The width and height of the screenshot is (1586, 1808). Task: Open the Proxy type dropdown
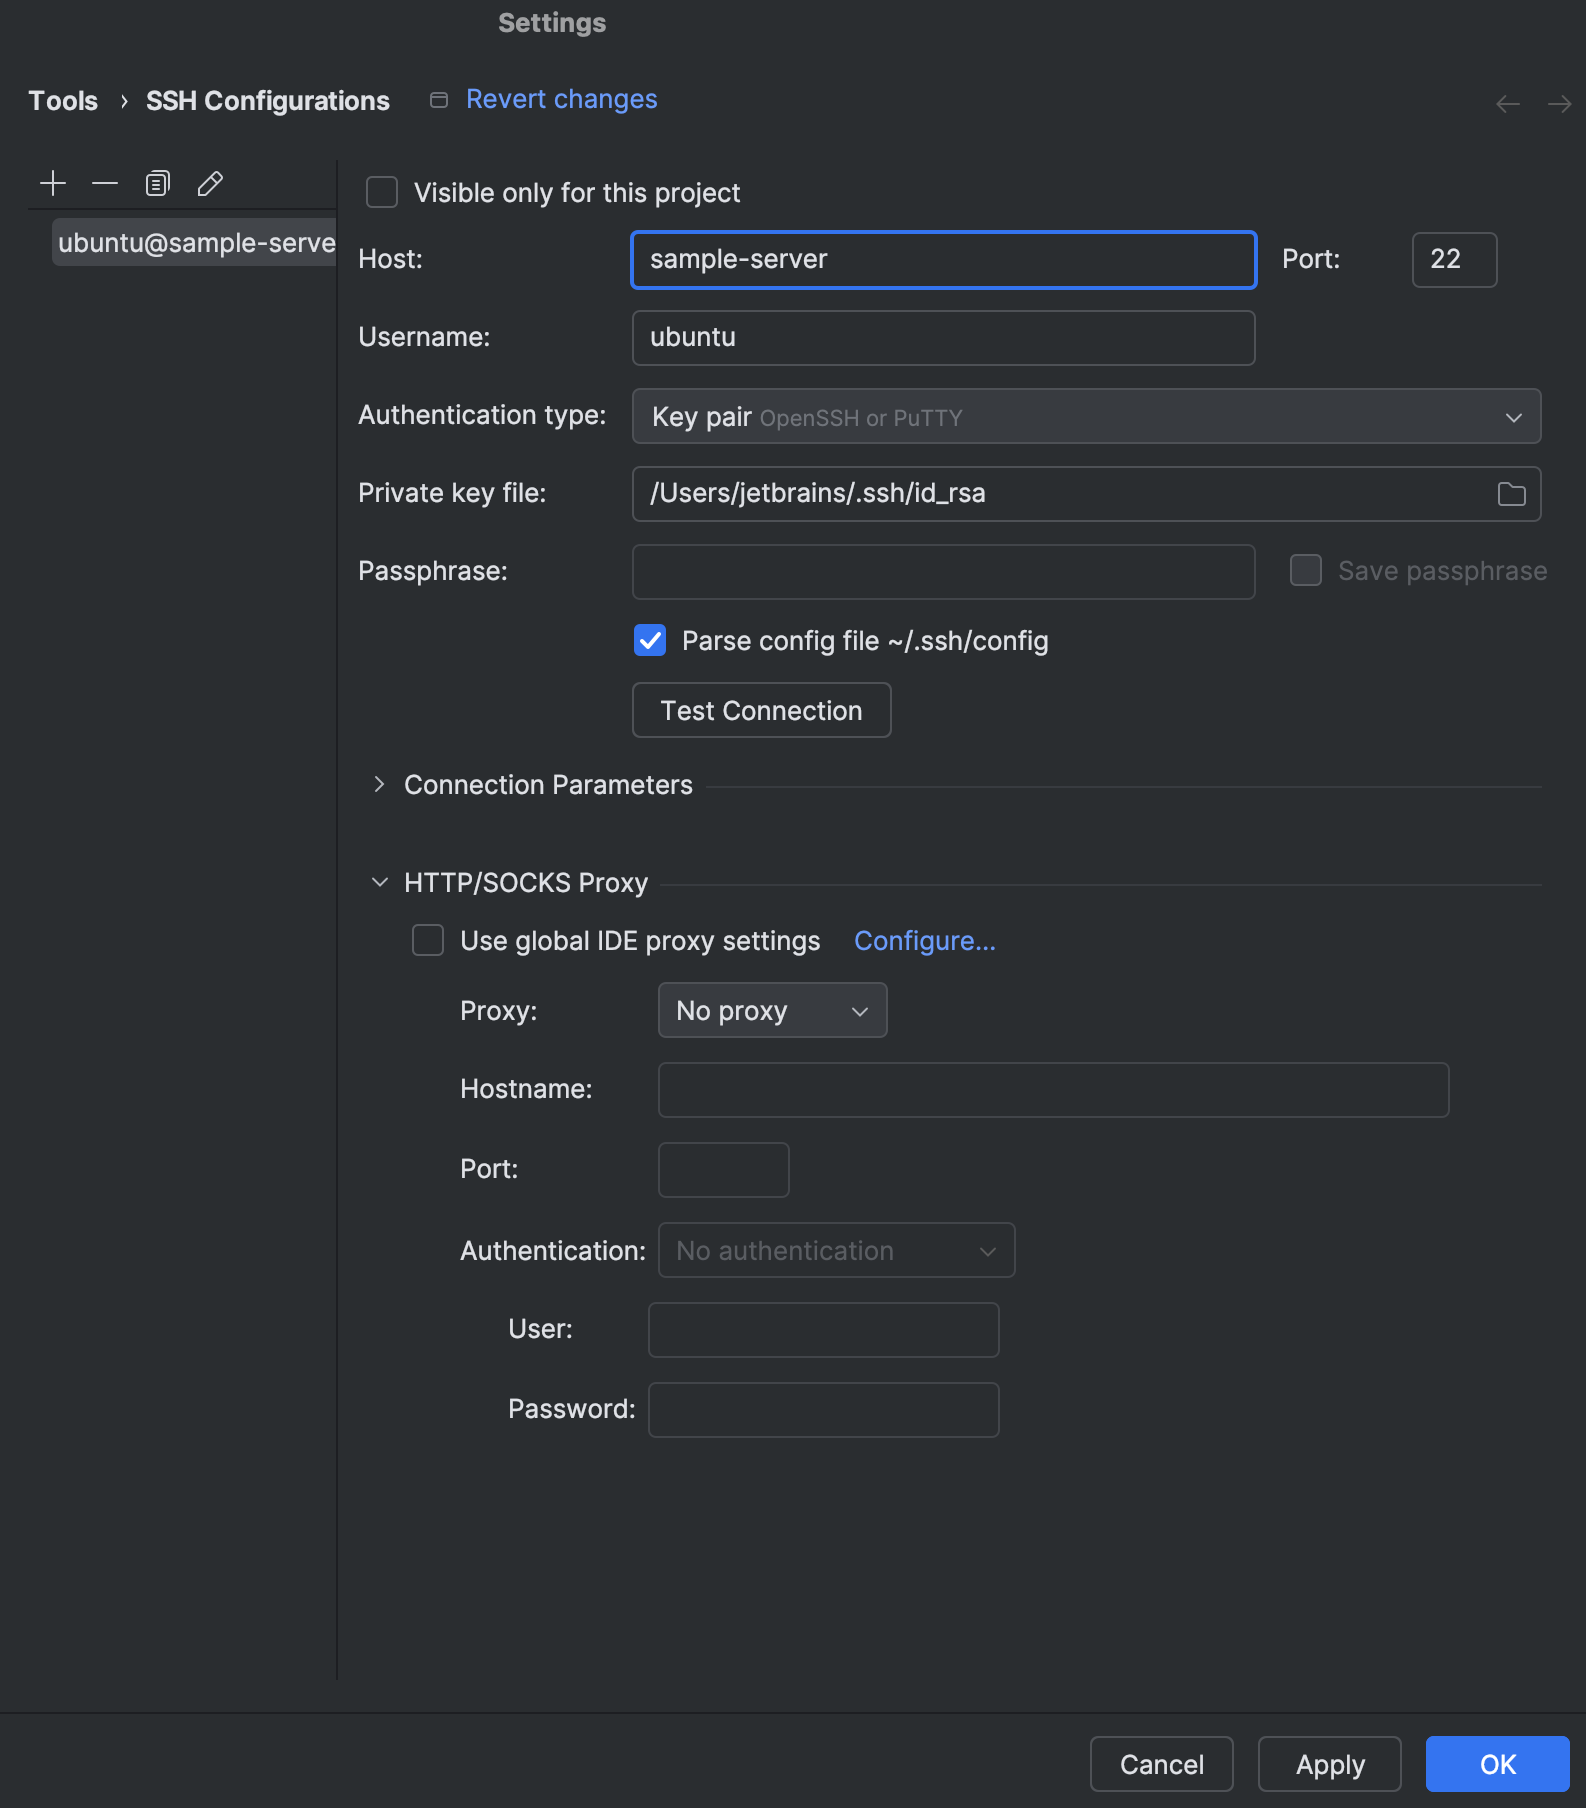772,1010
